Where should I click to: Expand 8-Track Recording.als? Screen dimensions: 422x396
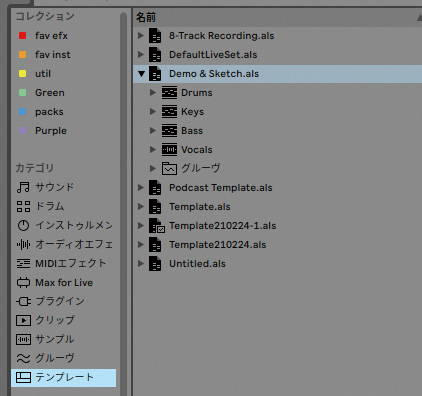coord(141,35)
